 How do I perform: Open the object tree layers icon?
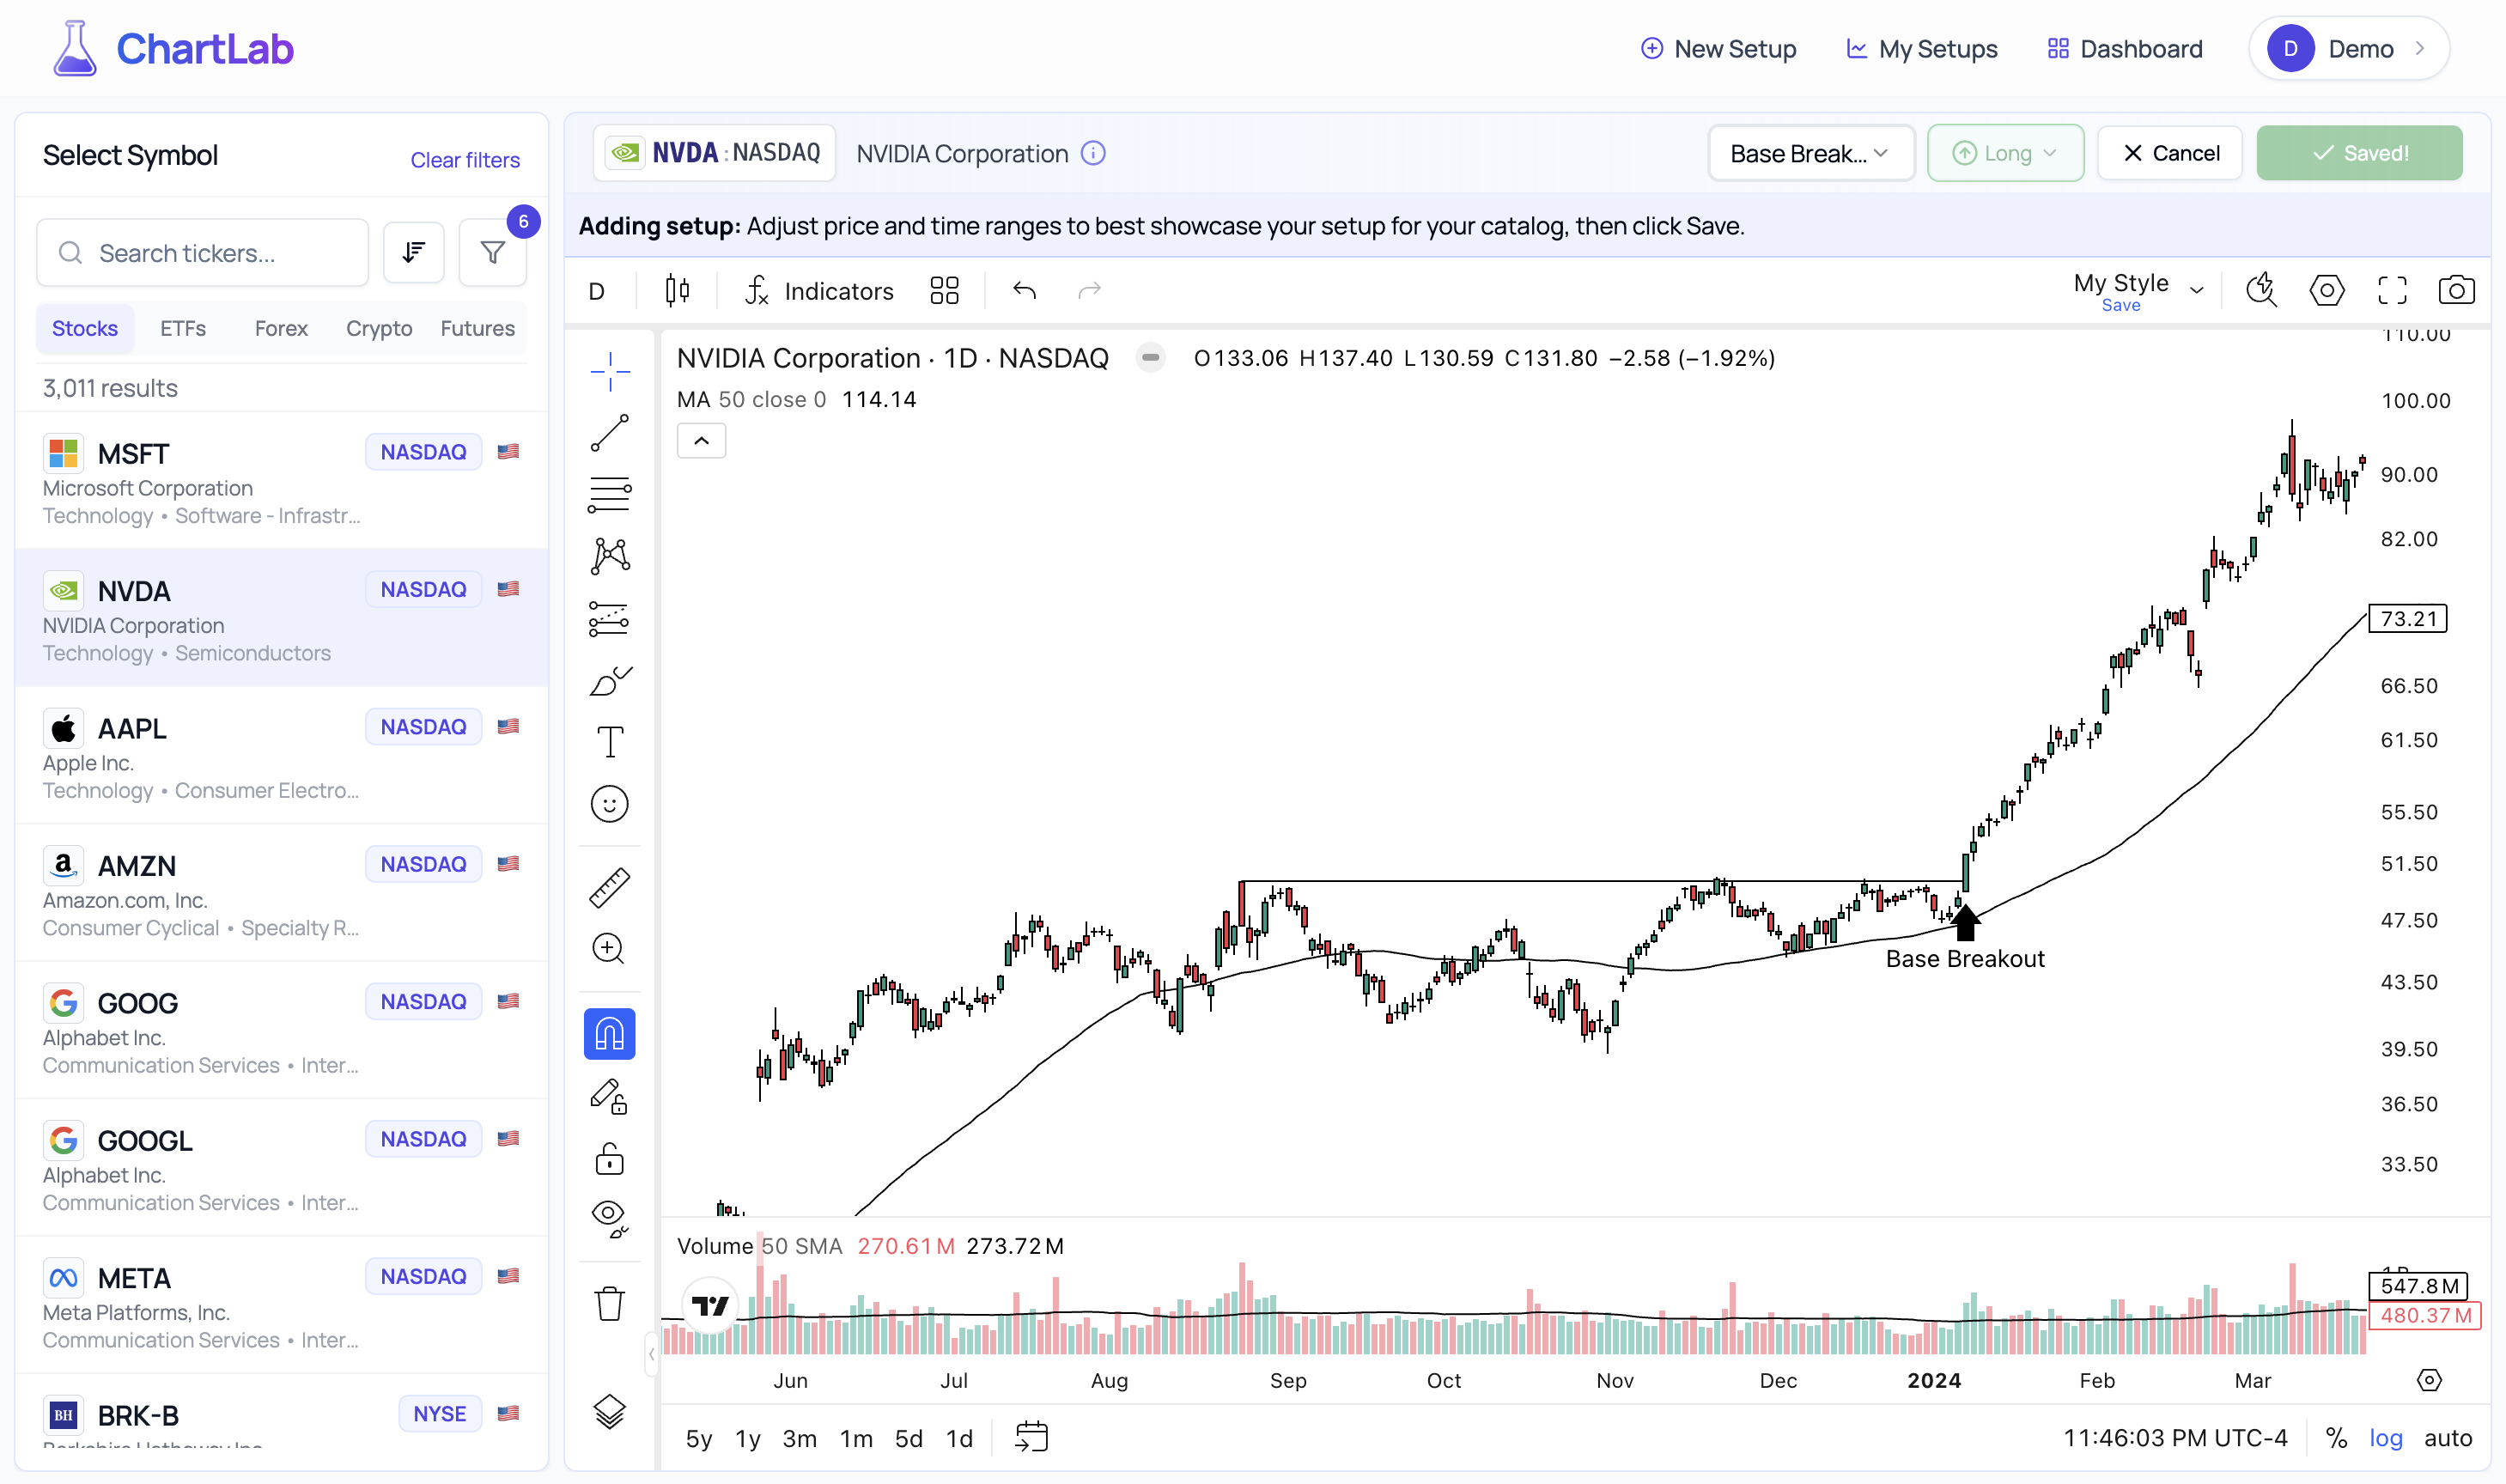coord(609,1411)
